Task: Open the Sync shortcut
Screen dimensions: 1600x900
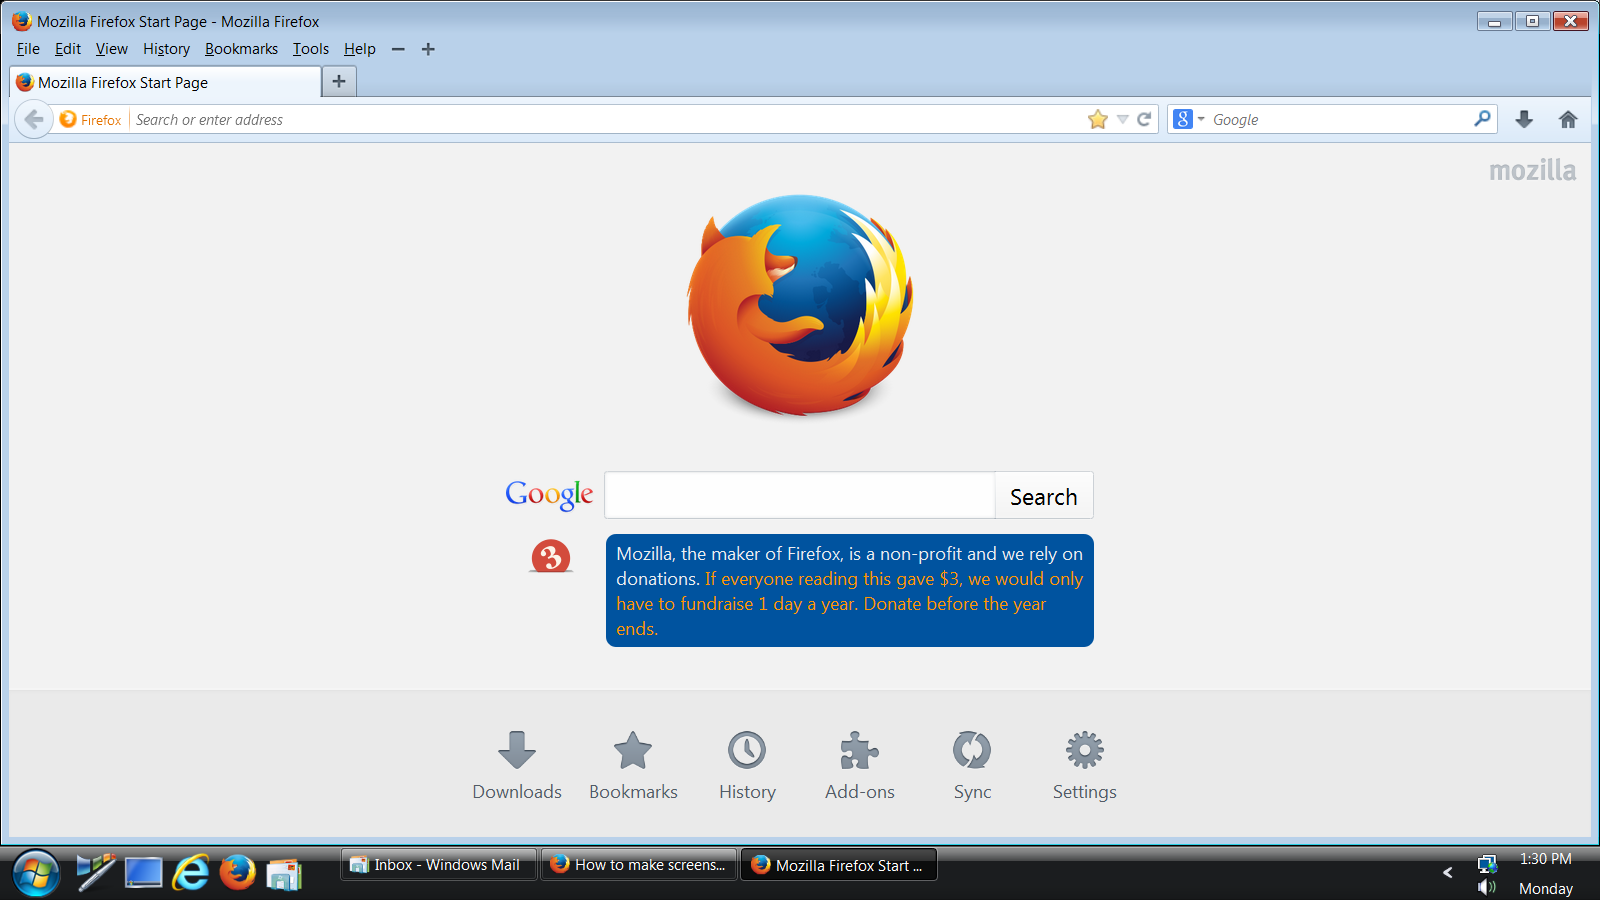Action: (972, 766)
